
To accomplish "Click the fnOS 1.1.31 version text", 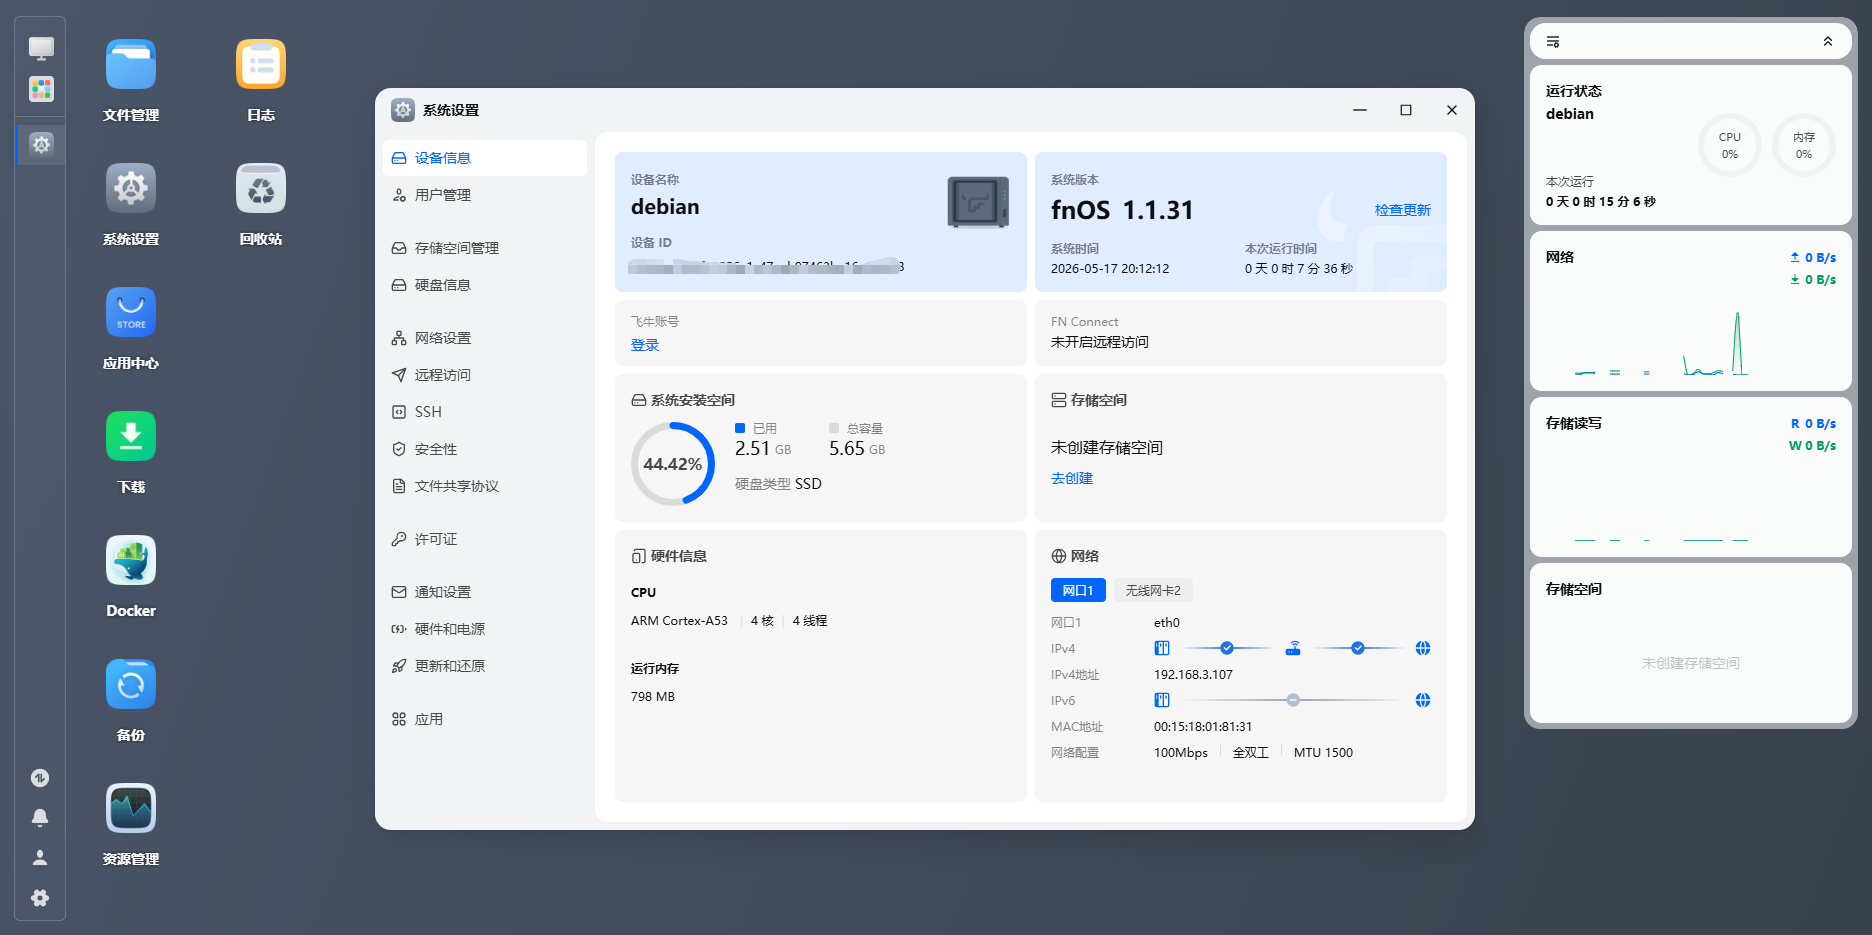I will (x=1122, y=210).
